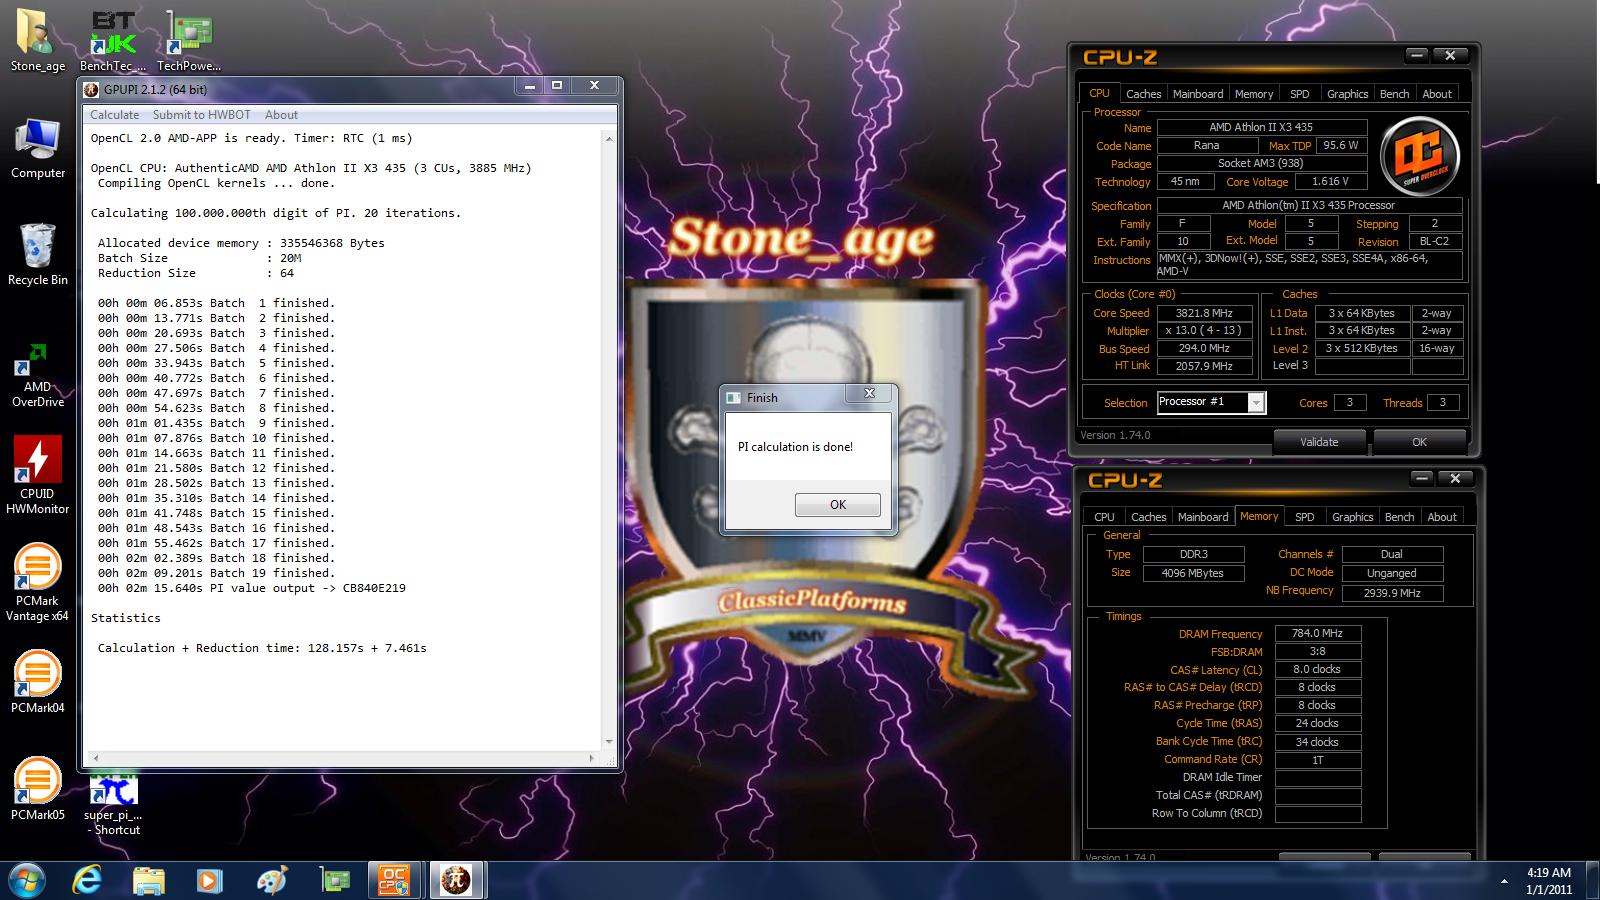The width and height of the screenshot is (1600, 900).
Task: Click the DRAM Frequency 784.0 MHz field
Action: pos(1317,633)
